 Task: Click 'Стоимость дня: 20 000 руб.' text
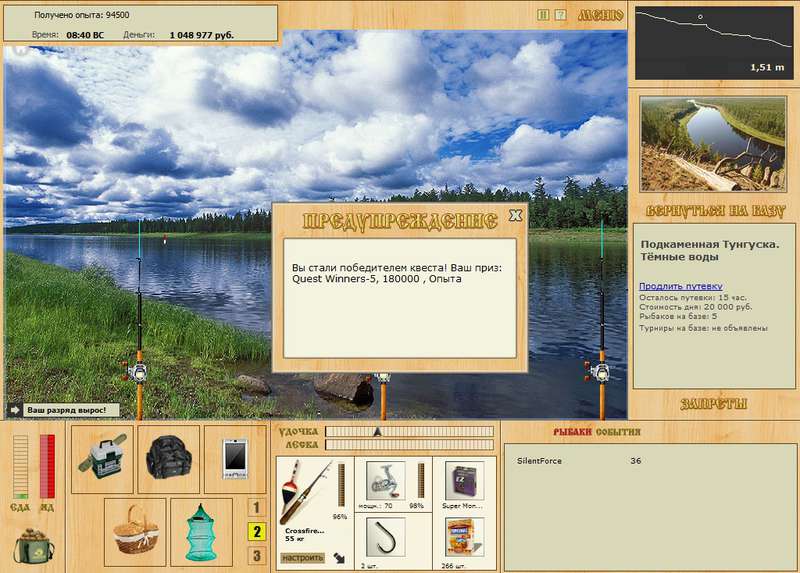[695, 307]
